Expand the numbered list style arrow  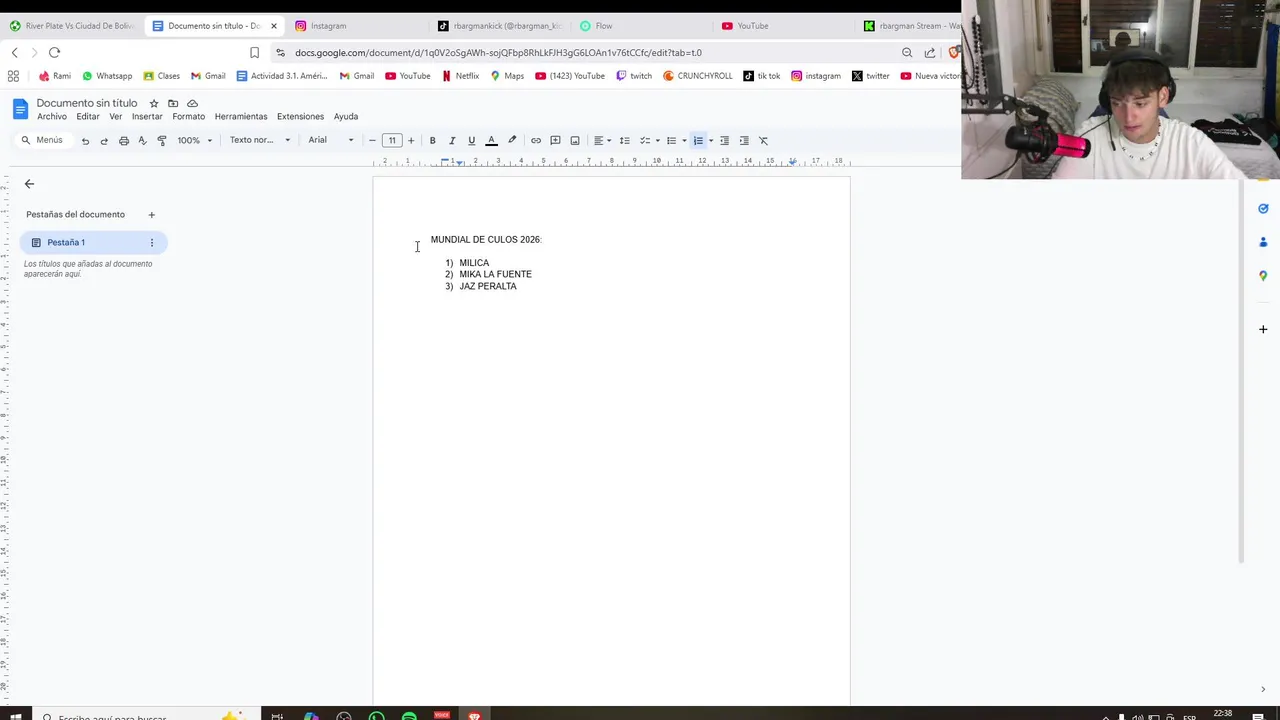[711, 141]
